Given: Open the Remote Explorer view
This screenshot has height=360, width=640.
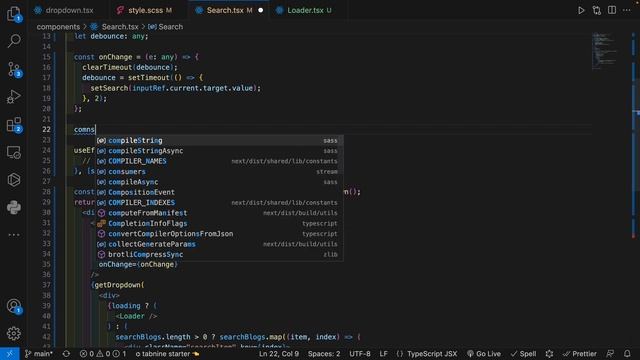Looking at the screenshot, I should 14,152.
